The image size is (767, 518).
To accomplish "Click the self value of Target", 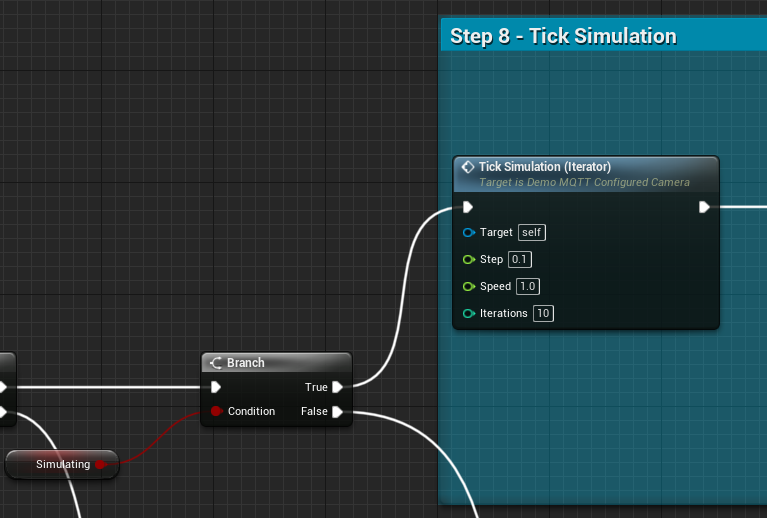I will [x=532, y=232].
